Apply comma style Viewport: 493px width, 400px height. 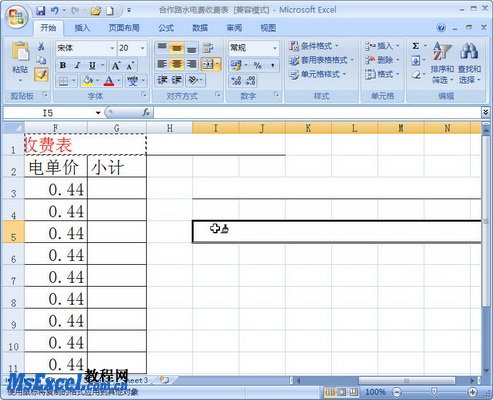tap(272, 65)
